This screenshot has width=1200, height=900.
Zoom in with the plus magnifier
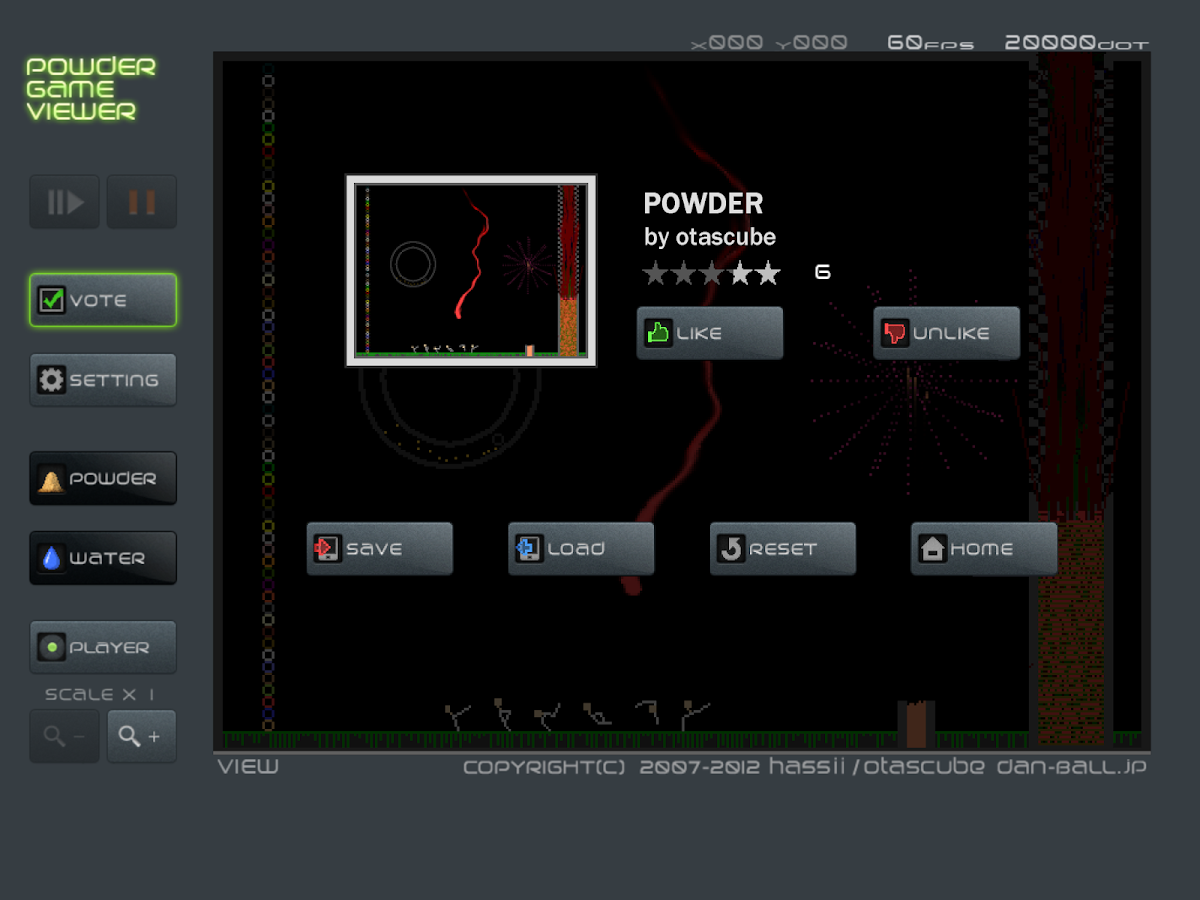tap(141, 736)
